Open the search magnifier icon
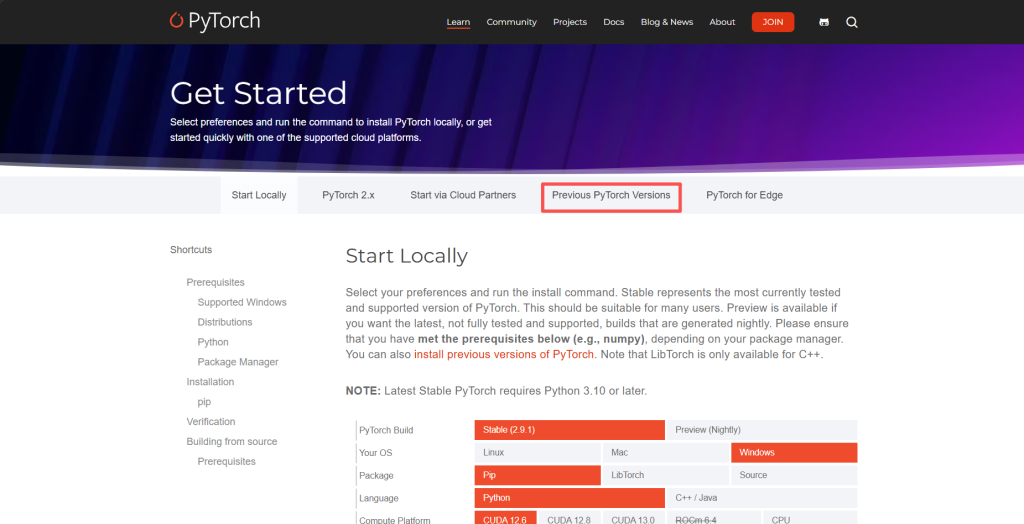This screenshot has width=1024, height=524. 852,22
